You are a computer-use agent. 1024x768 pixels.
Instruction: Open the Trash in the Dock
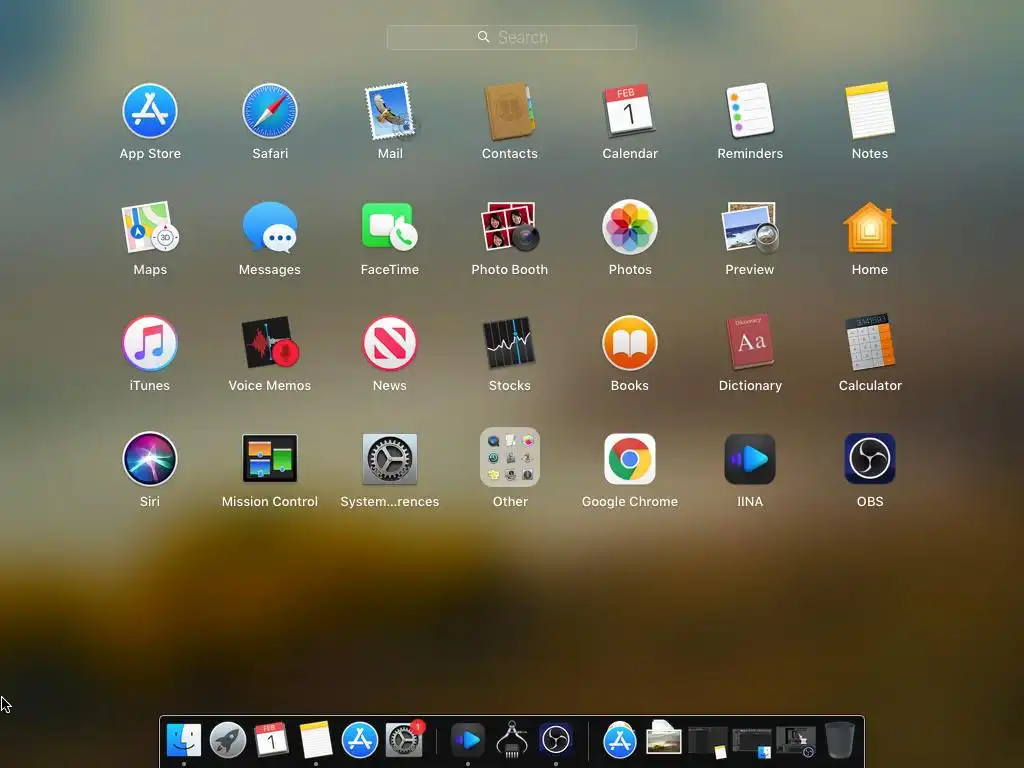pos(839,740)
